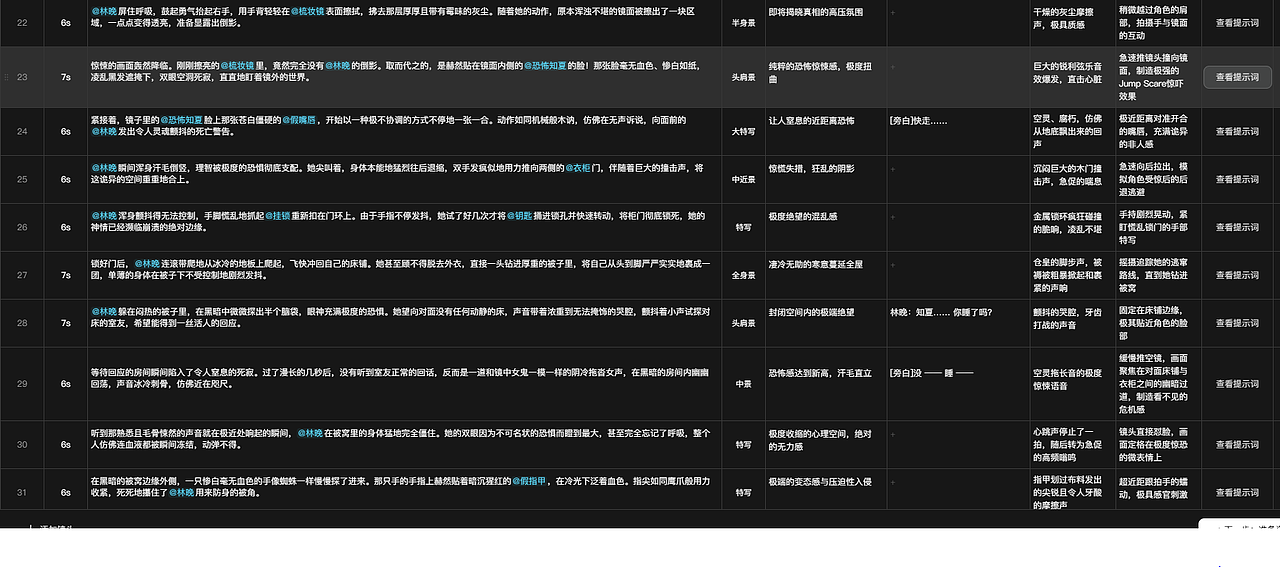Click mood cell 惊慌失措，狂乱的阴影
The height and width of the screenshot is (567, 1280).
click(825, 179)
